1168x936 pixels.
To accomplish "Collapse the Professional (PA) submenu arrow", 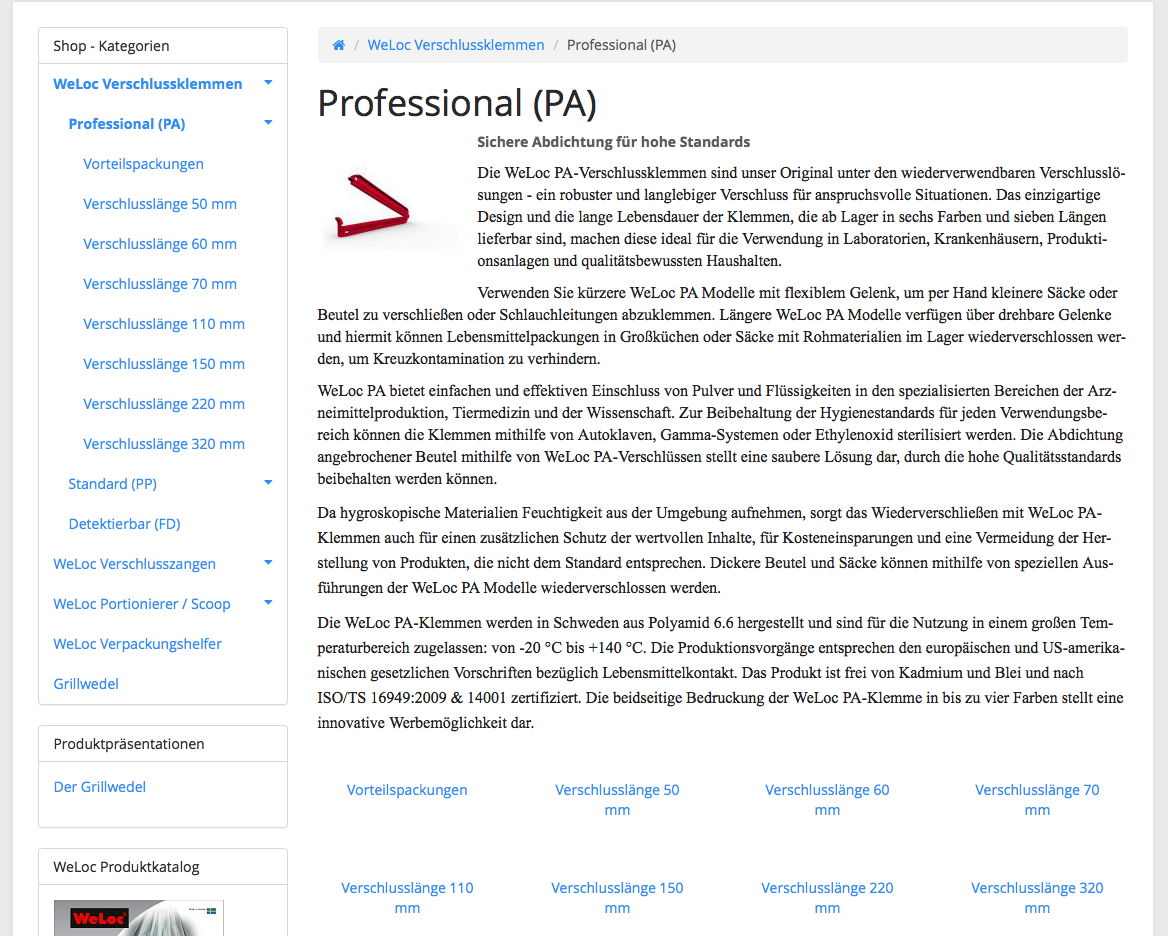I will click(268, 123).
